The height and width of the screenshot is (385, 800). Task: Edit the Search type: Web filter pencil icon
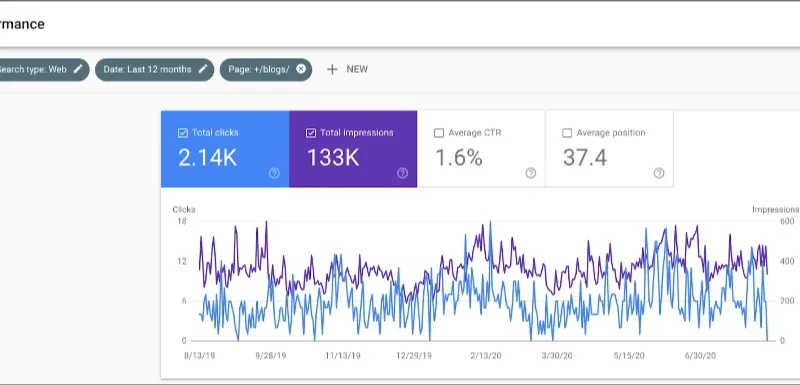pyautogui.click(x=78, y=69)
